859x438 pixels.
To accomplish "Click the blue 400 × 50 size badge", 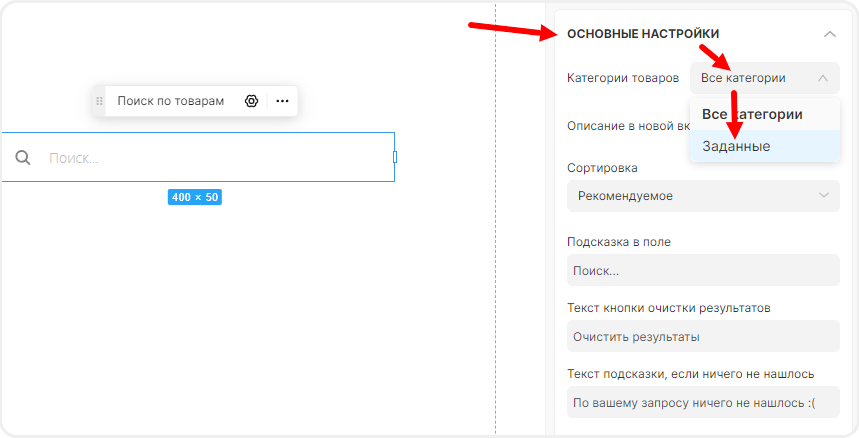I will point(194,197).
